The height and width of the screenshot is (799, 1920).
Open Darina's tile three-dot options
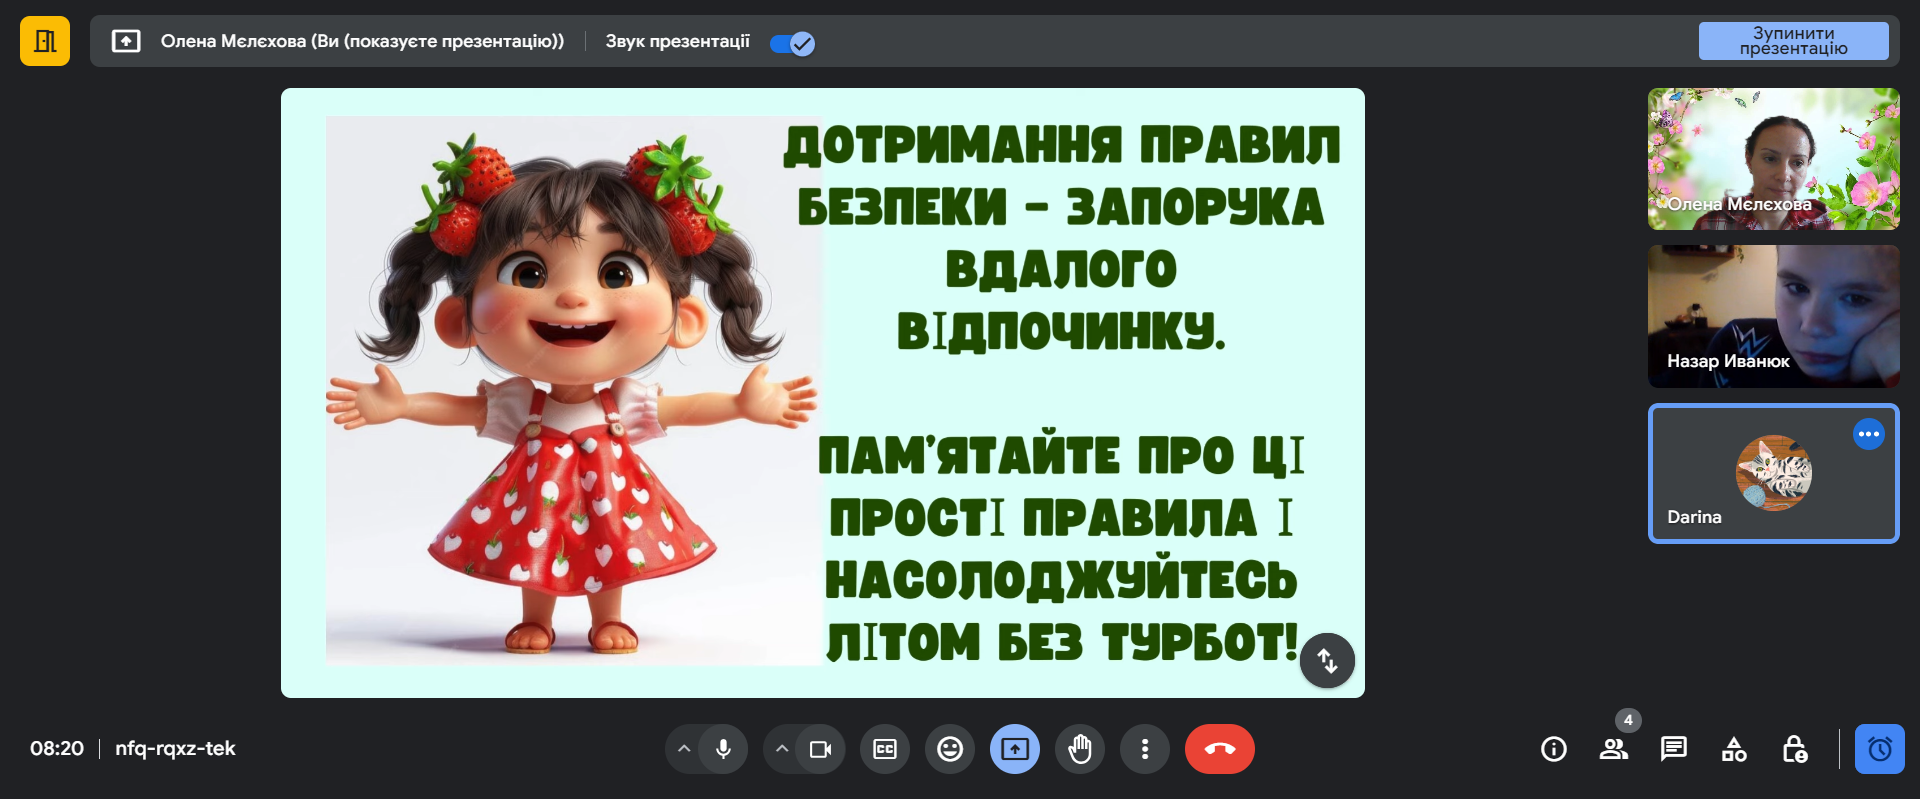[1868, 434]
